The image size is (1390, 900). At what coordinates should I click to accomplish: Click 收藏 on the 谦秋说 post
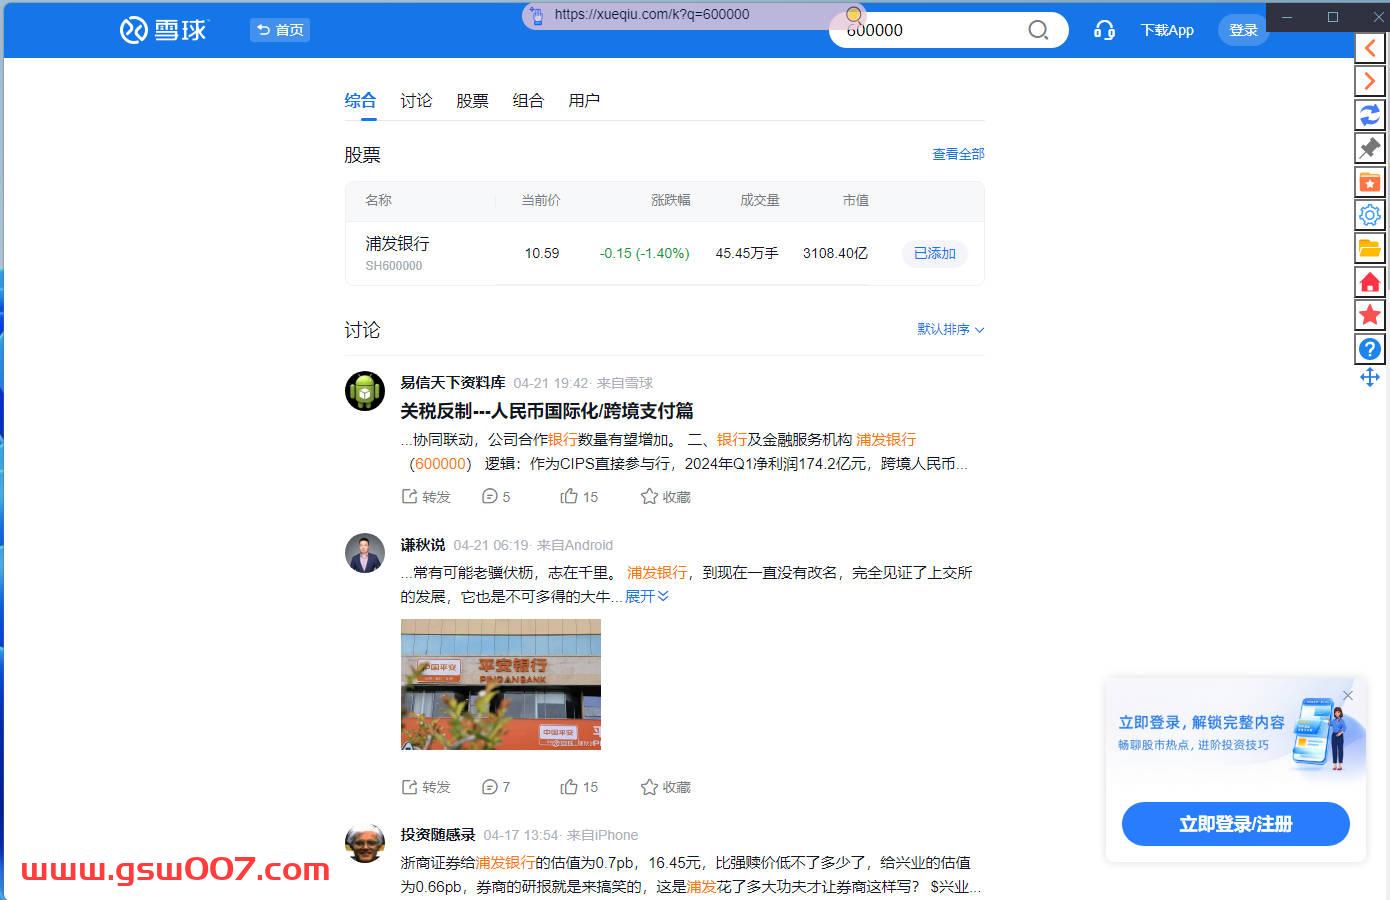pos(666,787)
